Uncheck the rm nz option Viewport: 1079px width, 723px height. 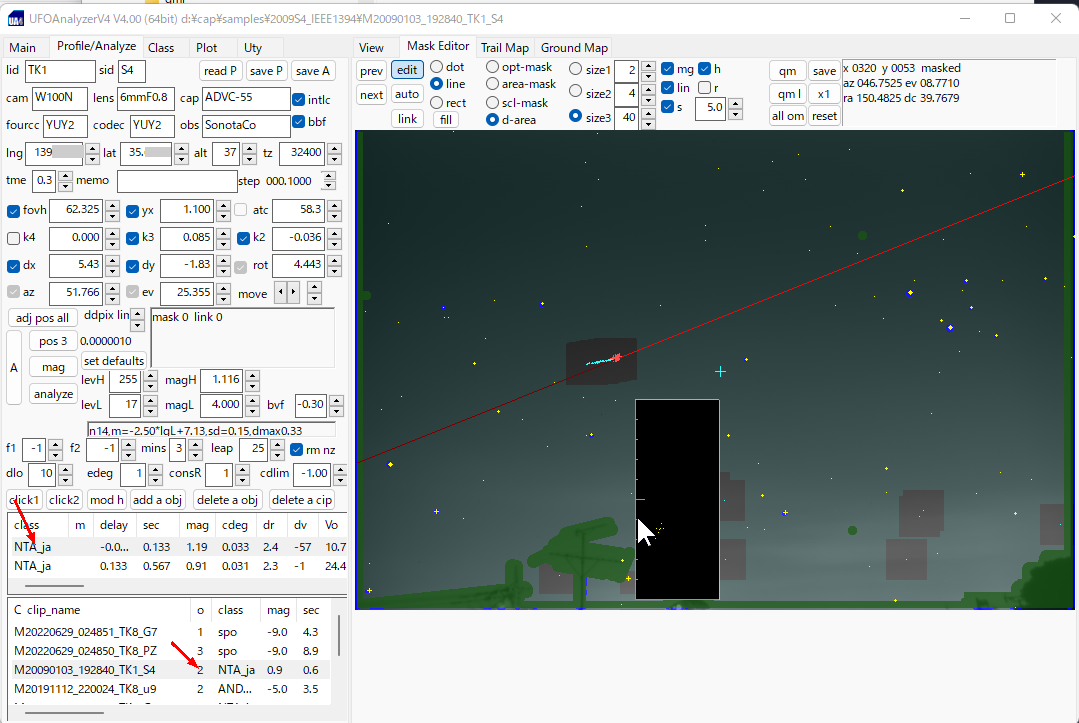296,450
